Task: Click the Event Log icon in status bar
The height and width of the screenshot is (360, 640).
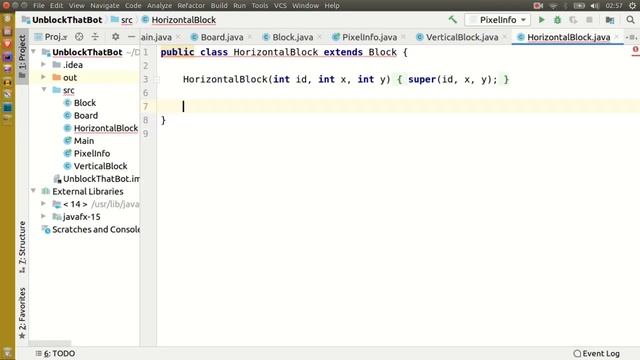Action: pos(577,353)
